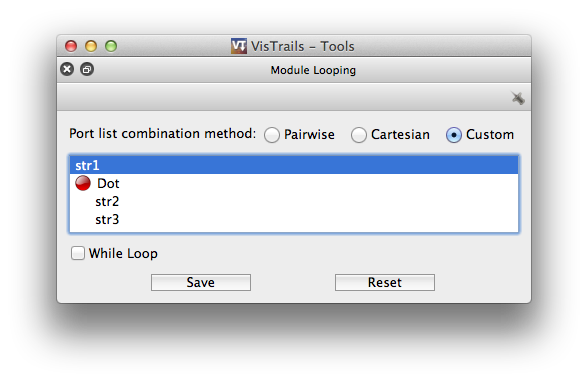
Task: Close the window using the red button
Action: point(71,46)
